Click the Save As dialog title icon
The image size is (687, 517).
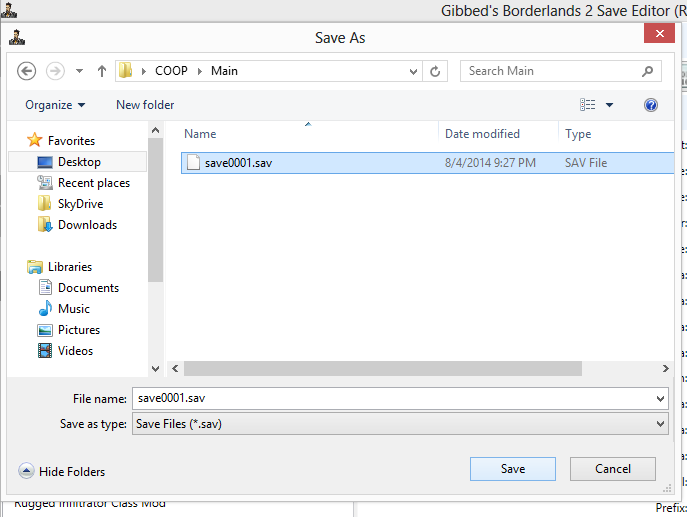coord(17,37)
